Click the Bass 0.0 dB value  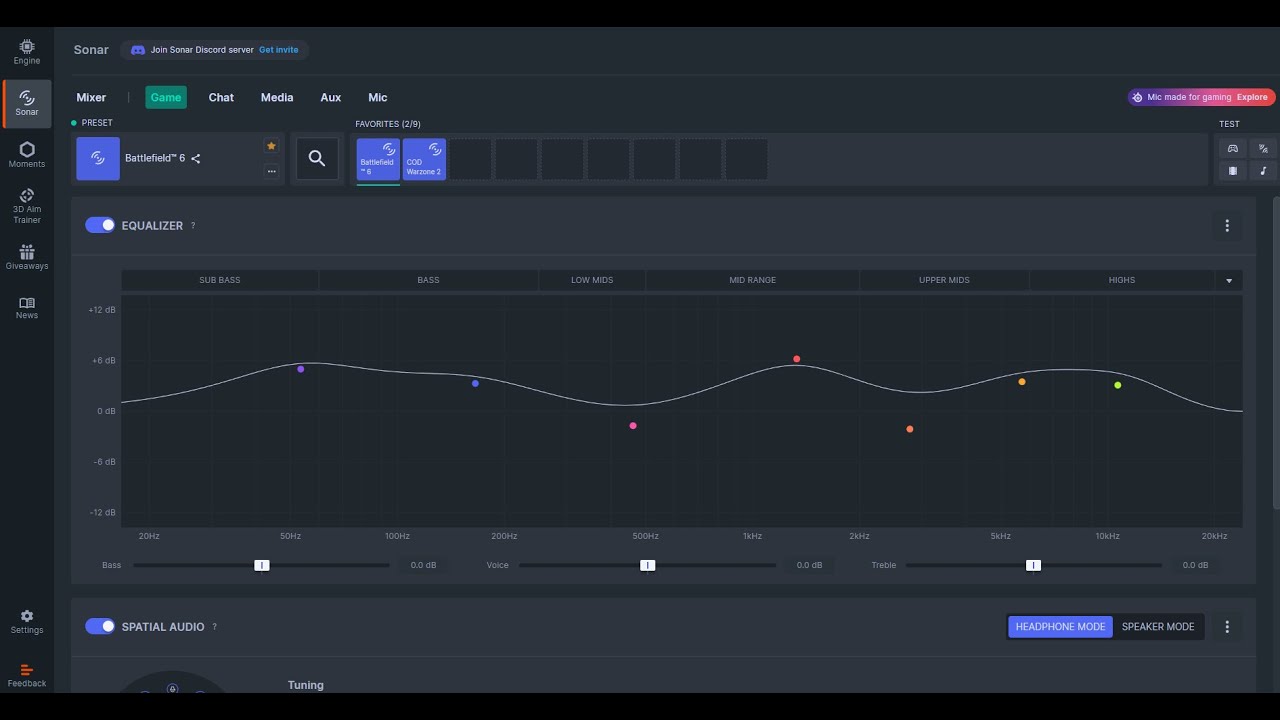[x=424, y=565]
